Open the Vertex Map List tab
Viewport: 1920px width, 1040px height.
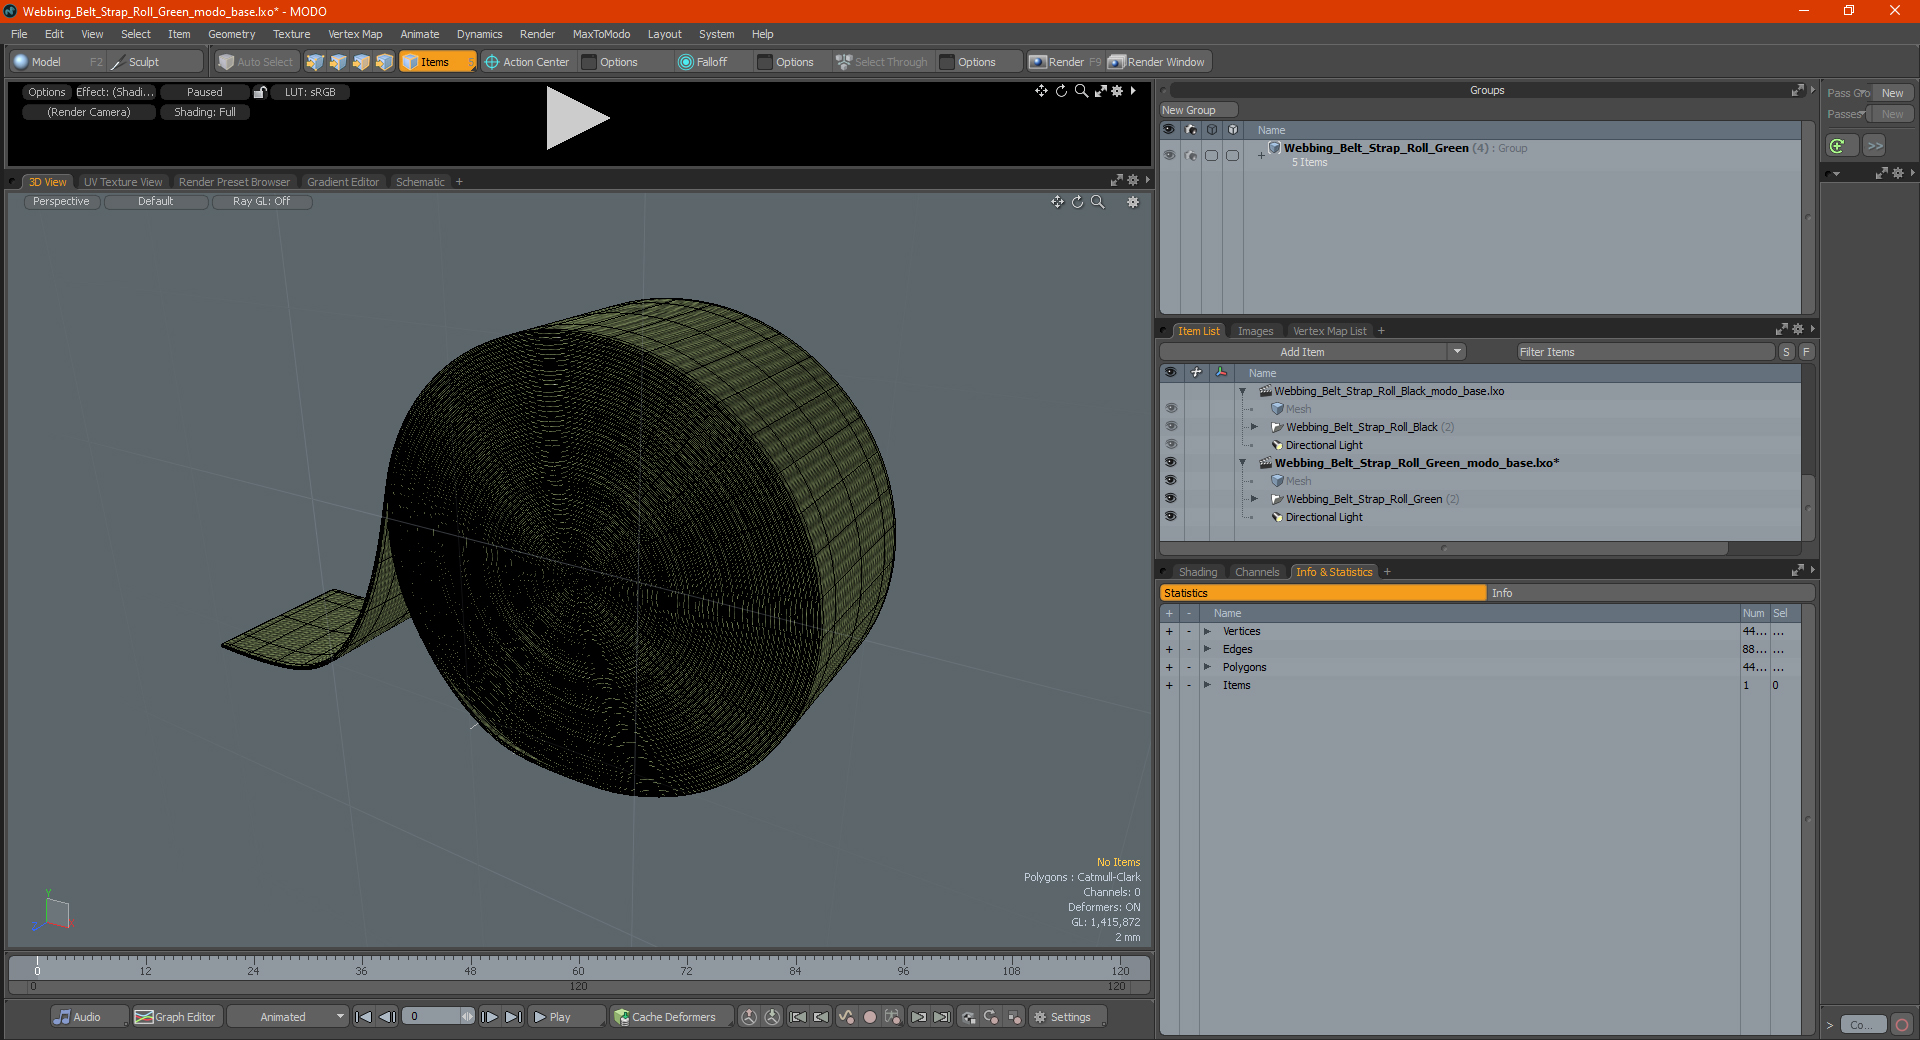pyautogui.click(x=1329, y=331)
